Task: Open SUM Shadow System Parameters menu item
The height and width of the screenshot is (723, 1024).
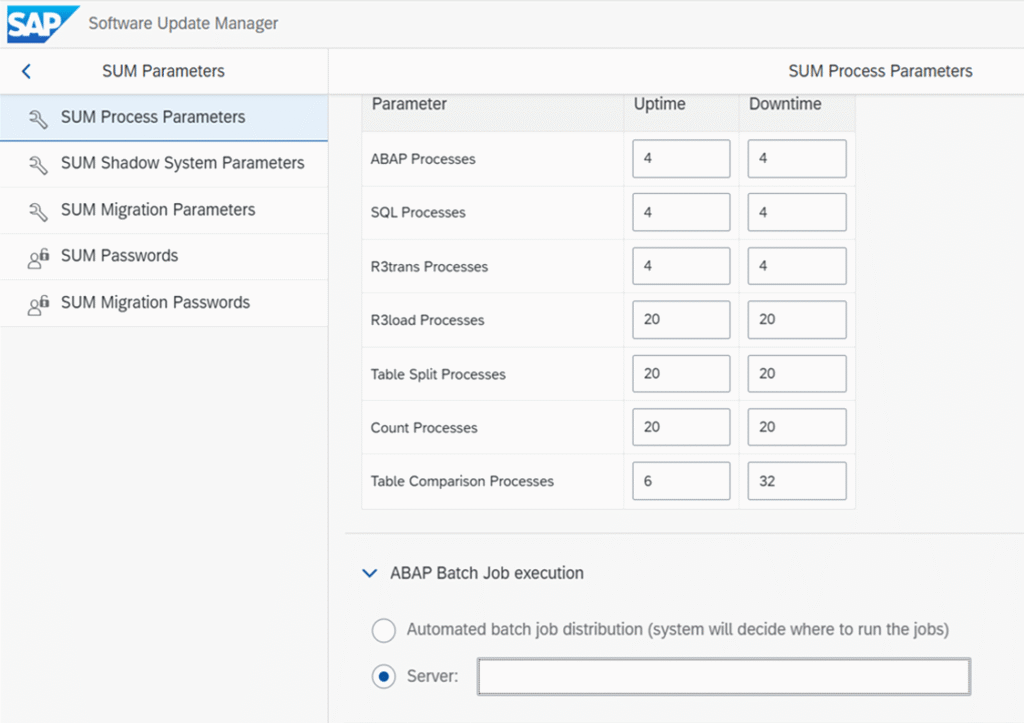Action: (182, 163)
